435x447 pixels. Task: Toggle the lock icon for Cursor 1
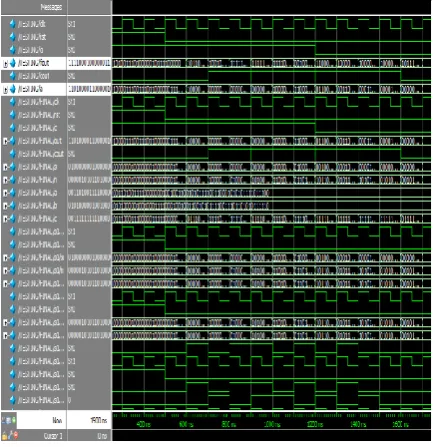point(4,435)
